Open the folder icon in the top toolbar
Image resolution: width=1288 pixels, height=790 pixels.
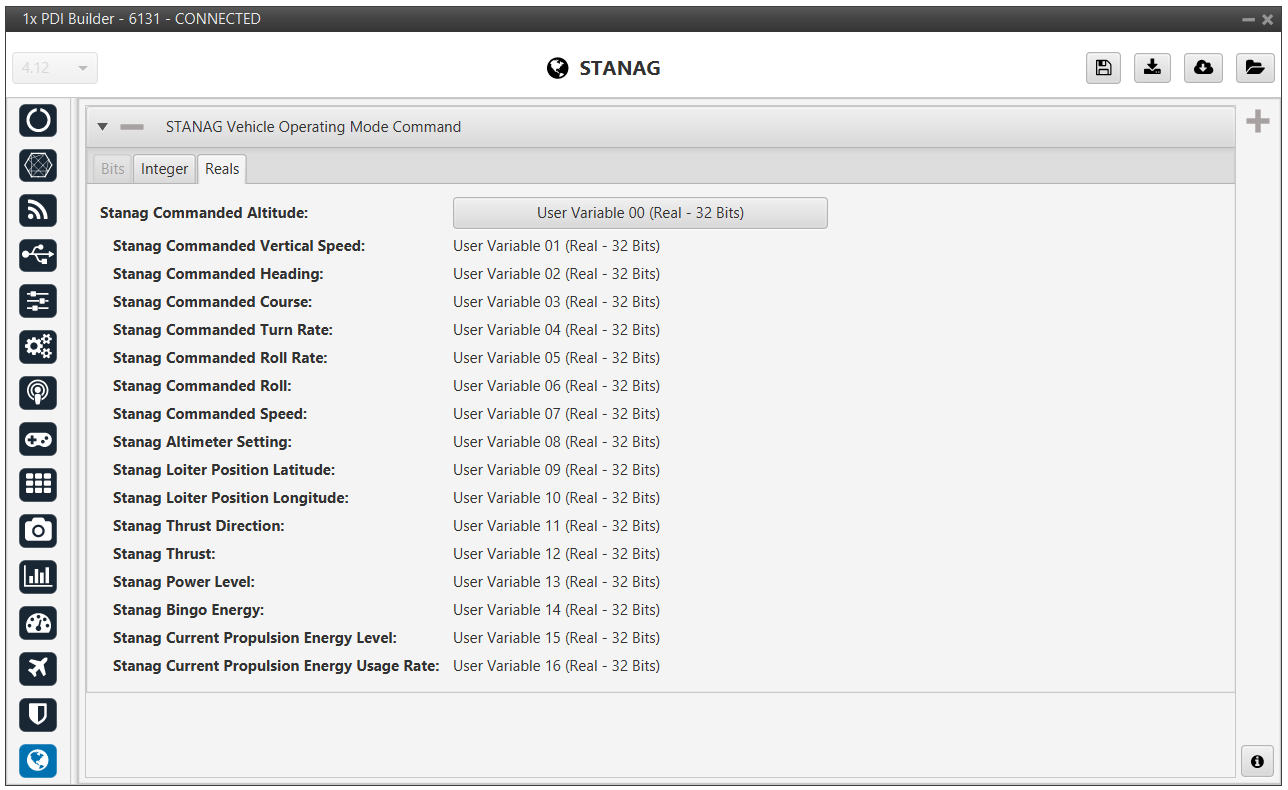click(x=1254, y=67)
